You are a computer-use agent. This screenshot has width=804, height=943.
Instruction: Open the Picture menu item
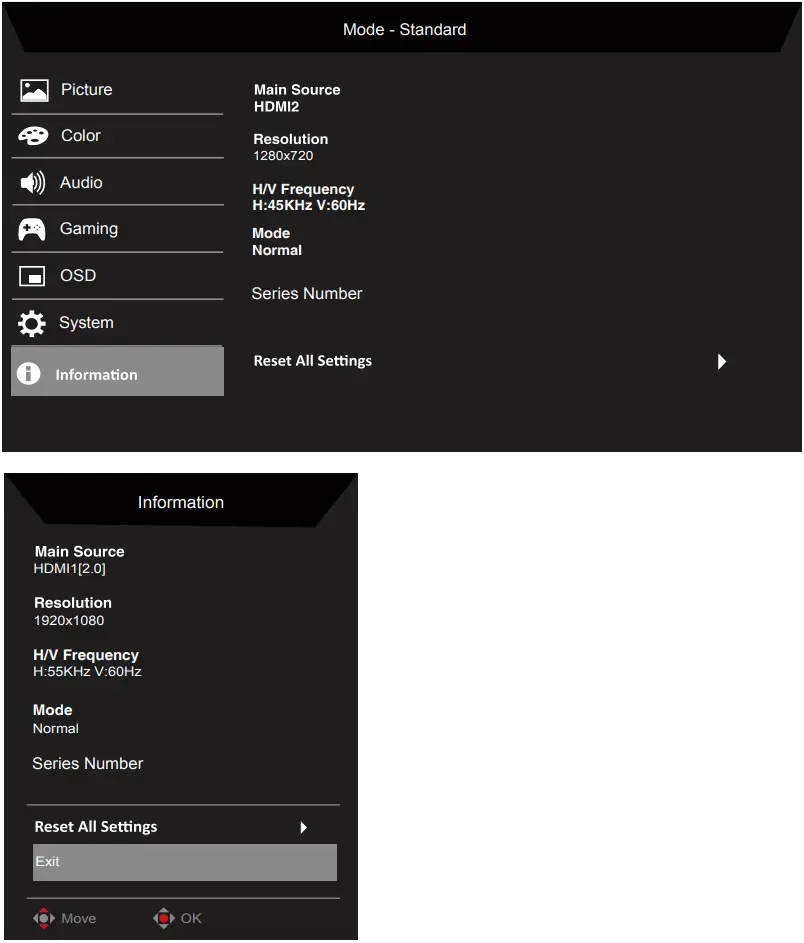pyautogui.click(x=117, y=90)
